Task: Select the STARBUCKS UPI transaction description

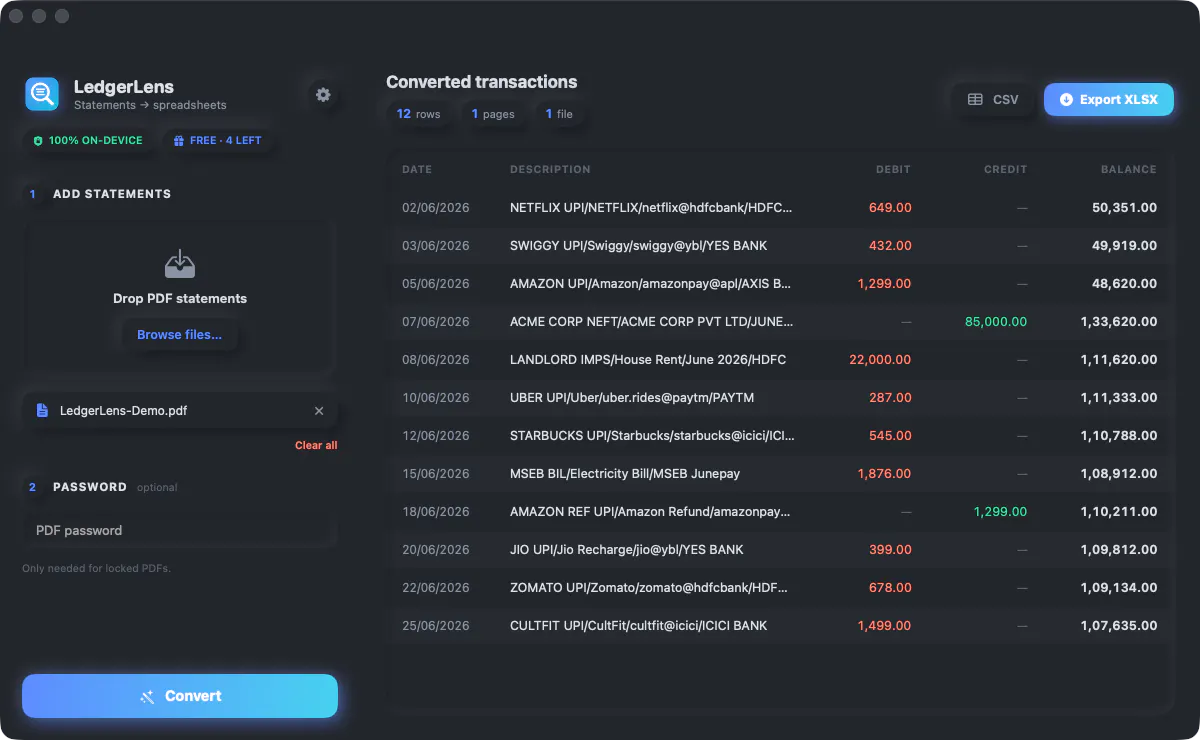Action: click(652, 436)
